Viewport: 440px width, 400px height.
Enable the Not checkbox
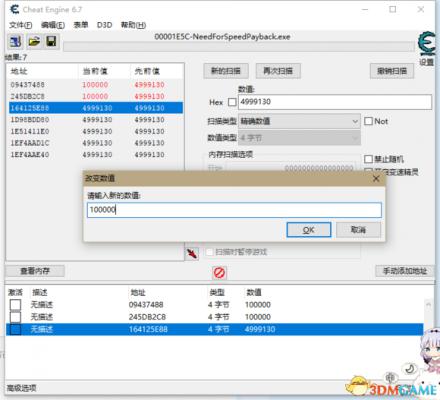click(368, 121)
